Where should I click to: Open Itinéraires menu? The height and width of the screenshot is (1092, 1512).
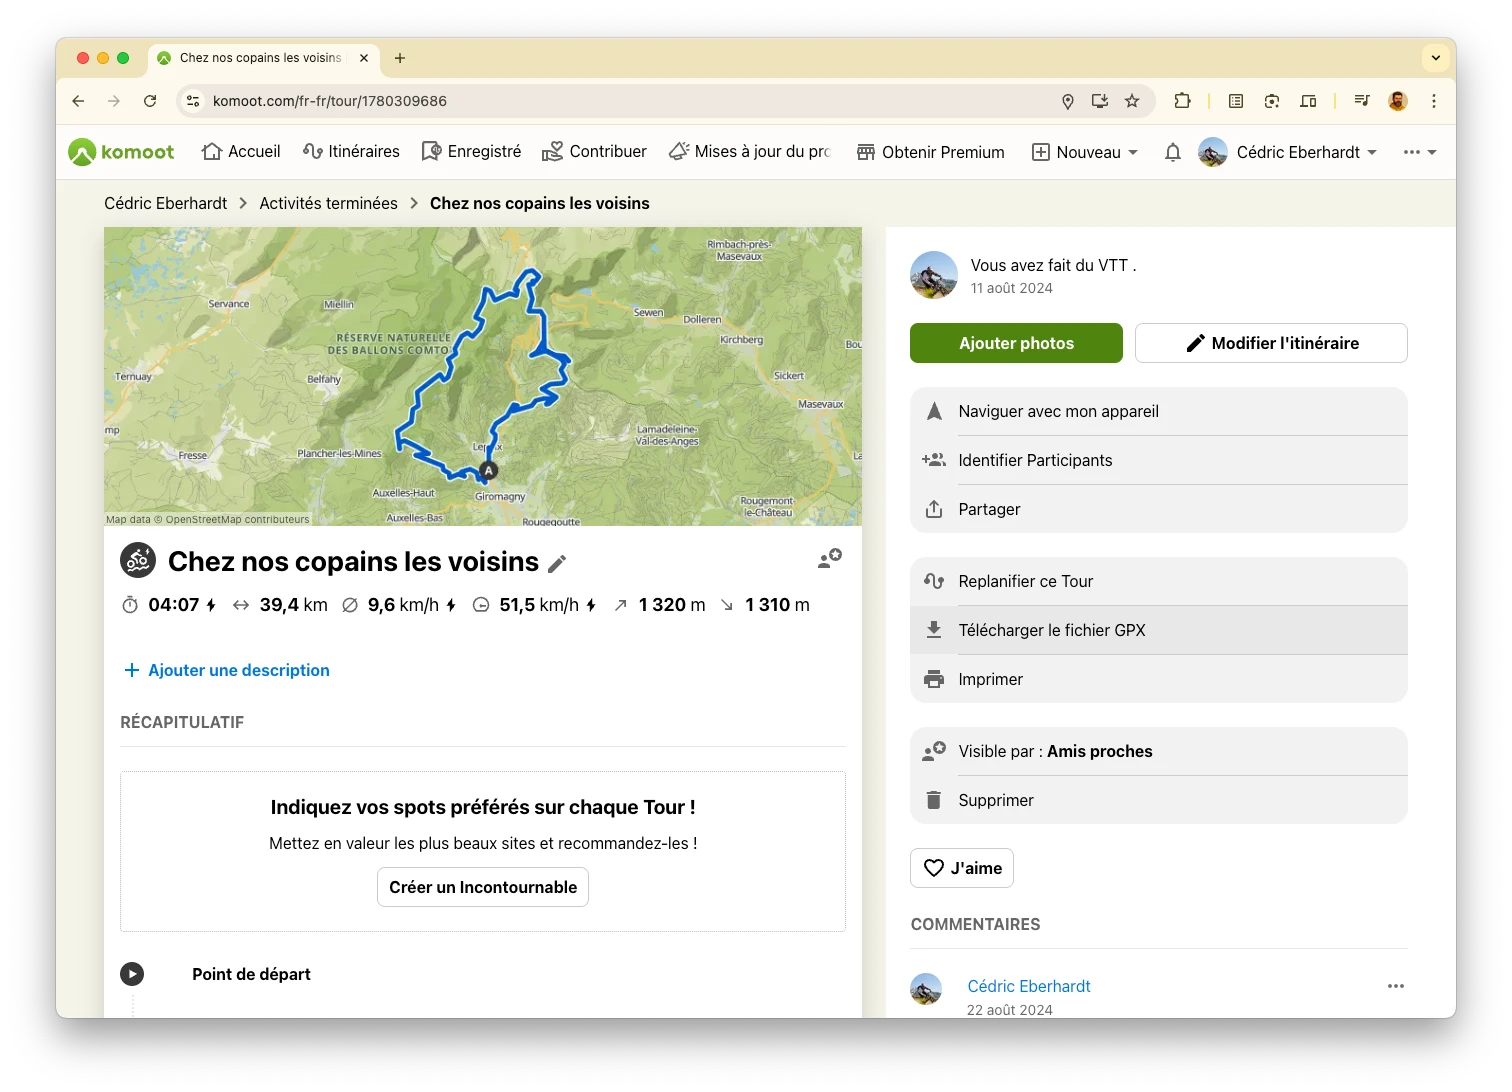(x=351, y=152)
